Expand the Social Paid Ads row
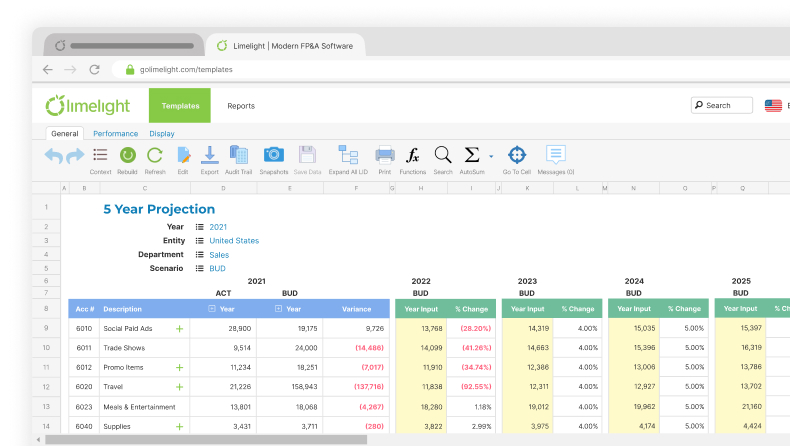The image size is (790, 446). click(x=179, y=329)
